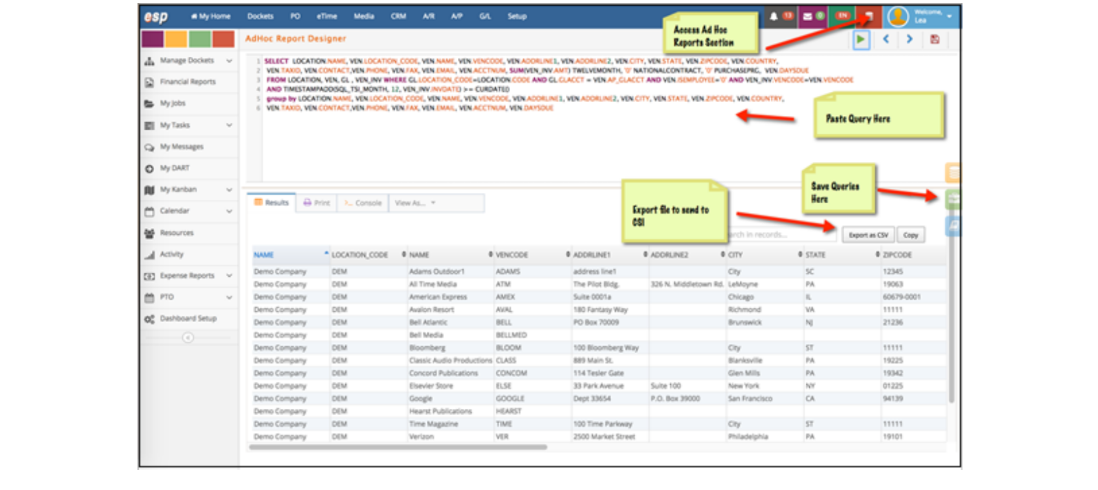Open My Messages in the sidebar
This screenshot has width=1098, height=490.
[189, 147]
